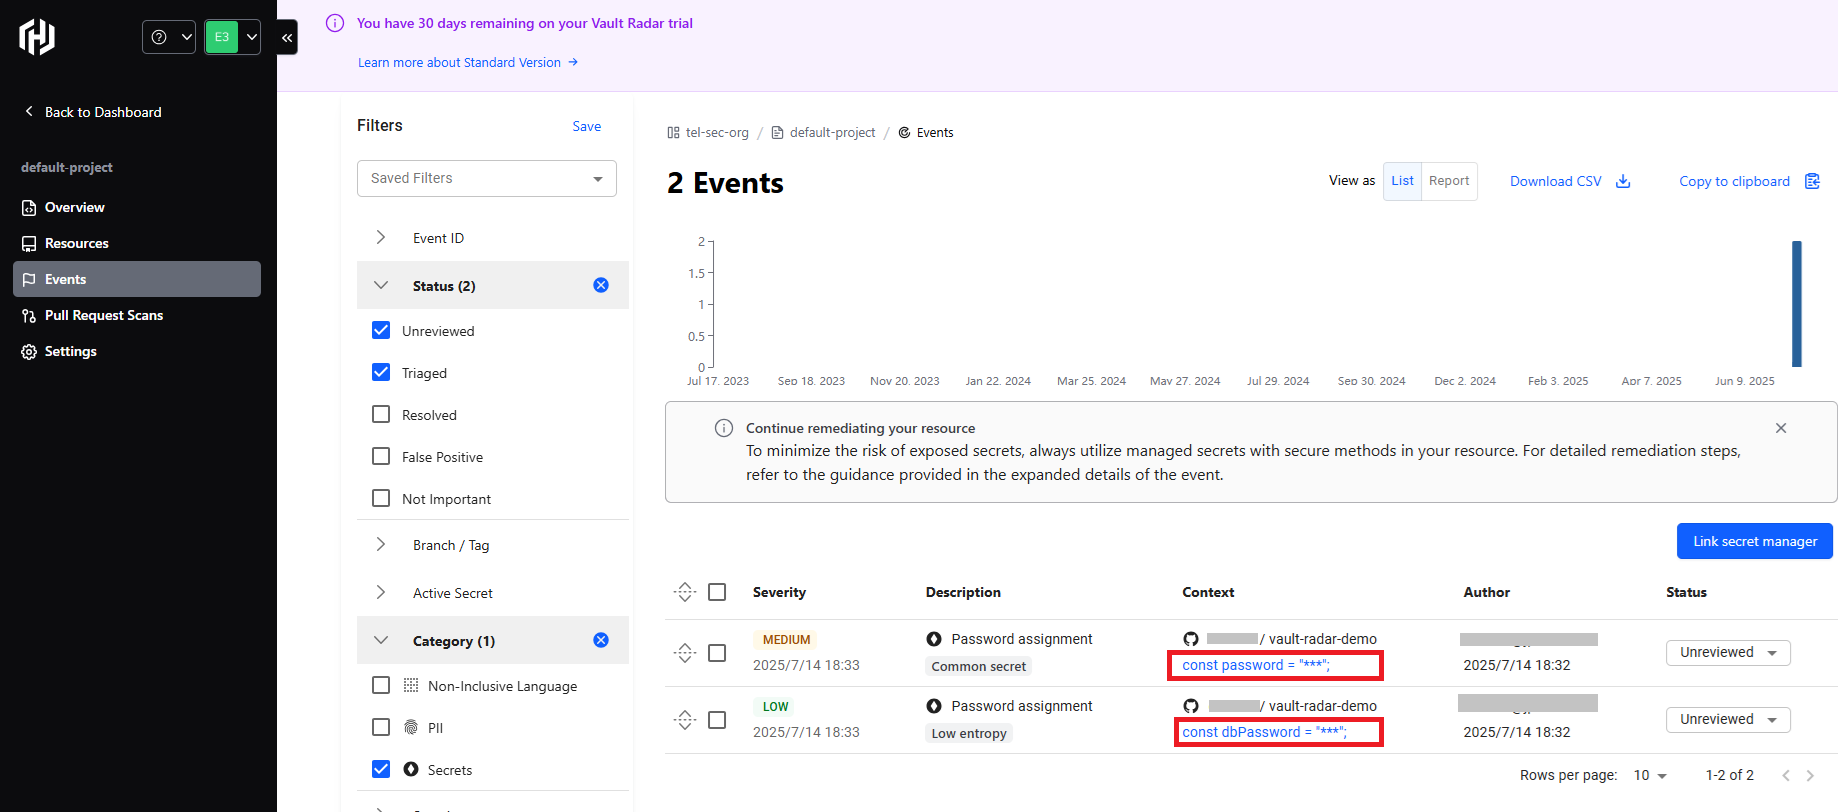Click the Download CSV icon

coord(1623,181)
